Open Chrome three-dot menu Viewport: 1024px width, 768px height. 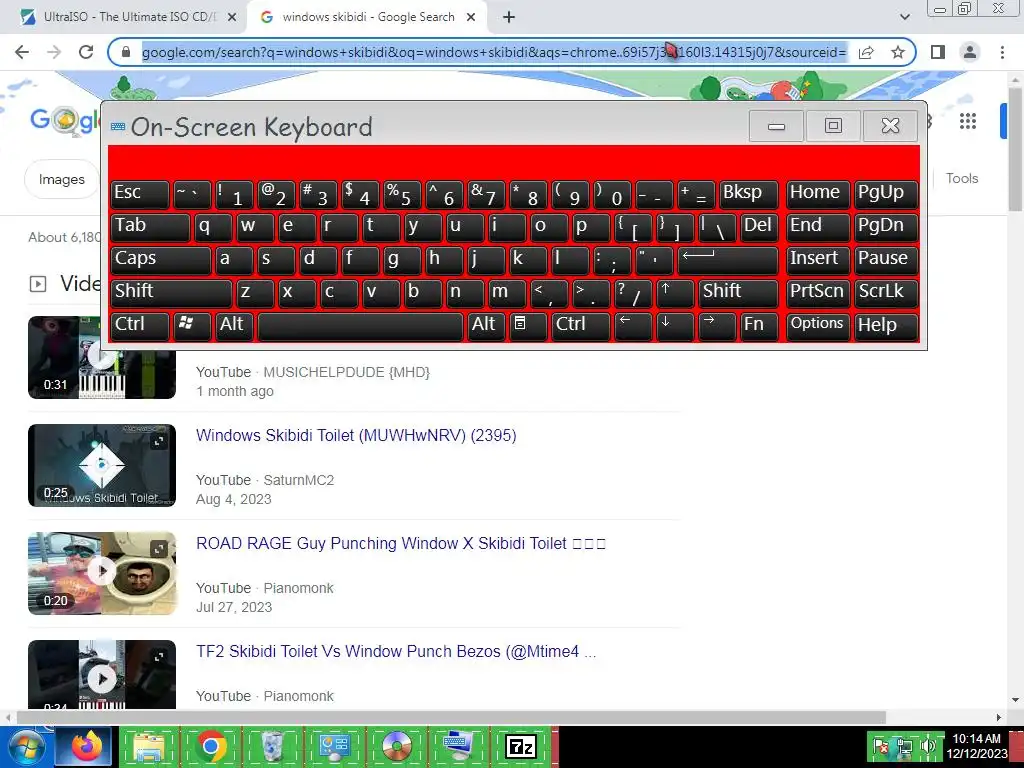[1002, 52]
